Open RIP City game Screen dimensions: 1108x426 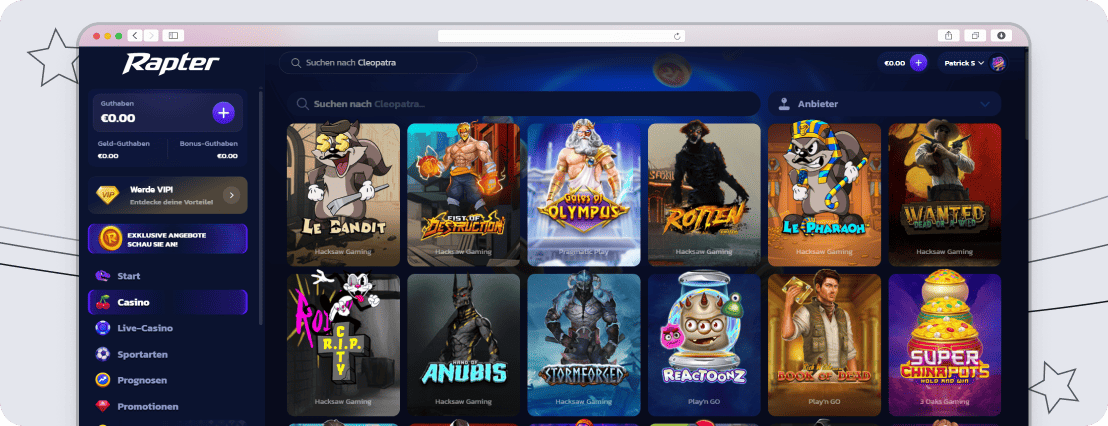click(343, 345)
